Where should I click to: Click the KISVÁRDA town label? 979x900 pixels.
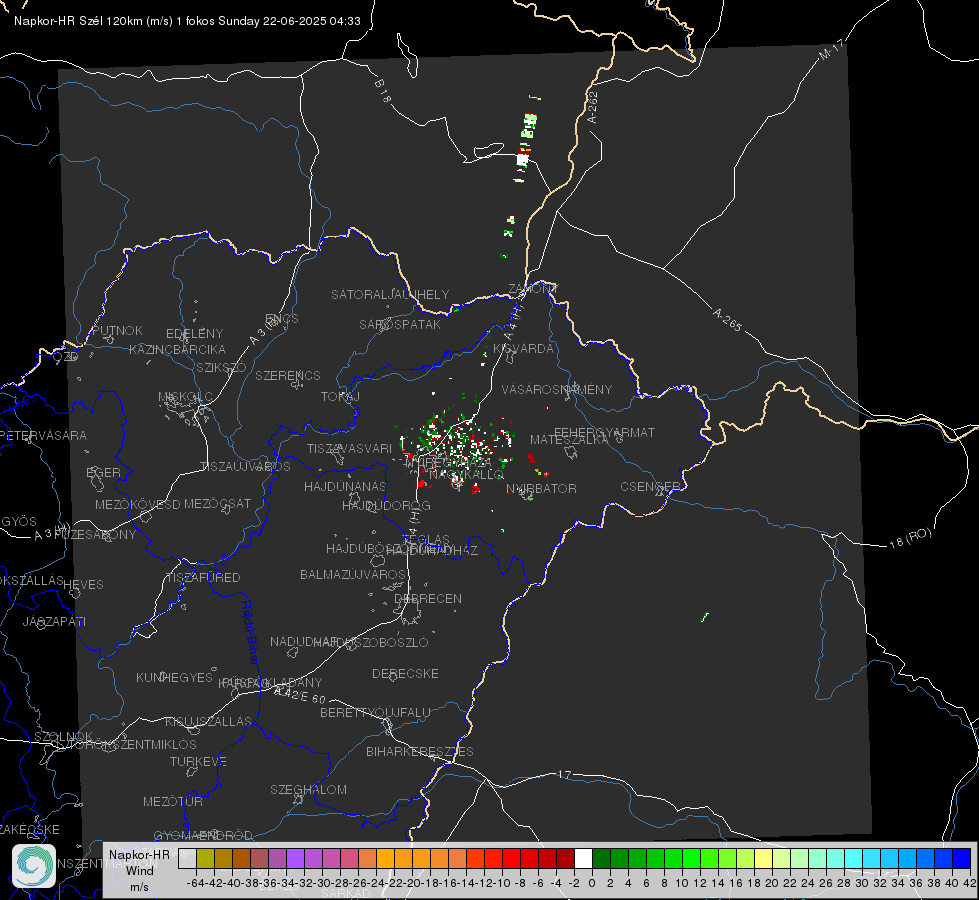(x=523, y=349)
